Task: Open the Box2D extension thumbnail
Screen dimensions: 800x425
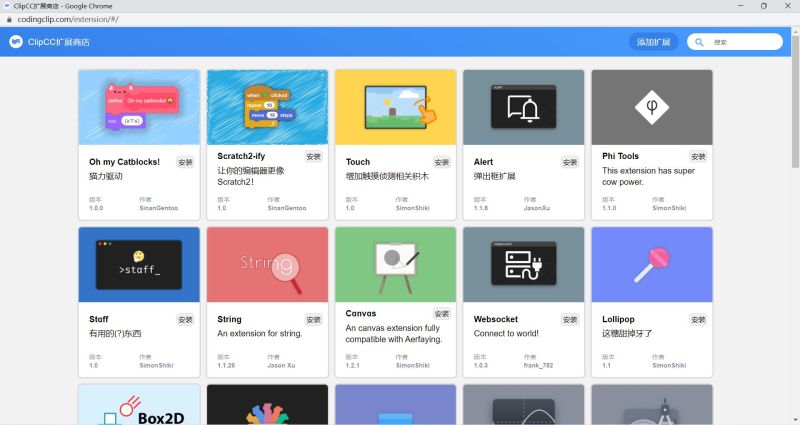Action: 139,405
